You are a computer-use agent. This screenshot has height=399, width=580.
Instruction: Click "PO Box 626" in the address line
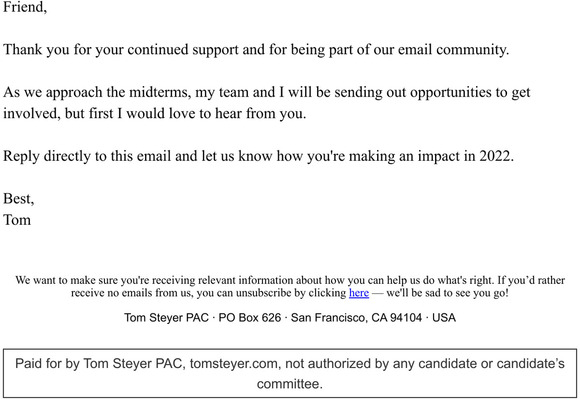(x=250, y=318)
